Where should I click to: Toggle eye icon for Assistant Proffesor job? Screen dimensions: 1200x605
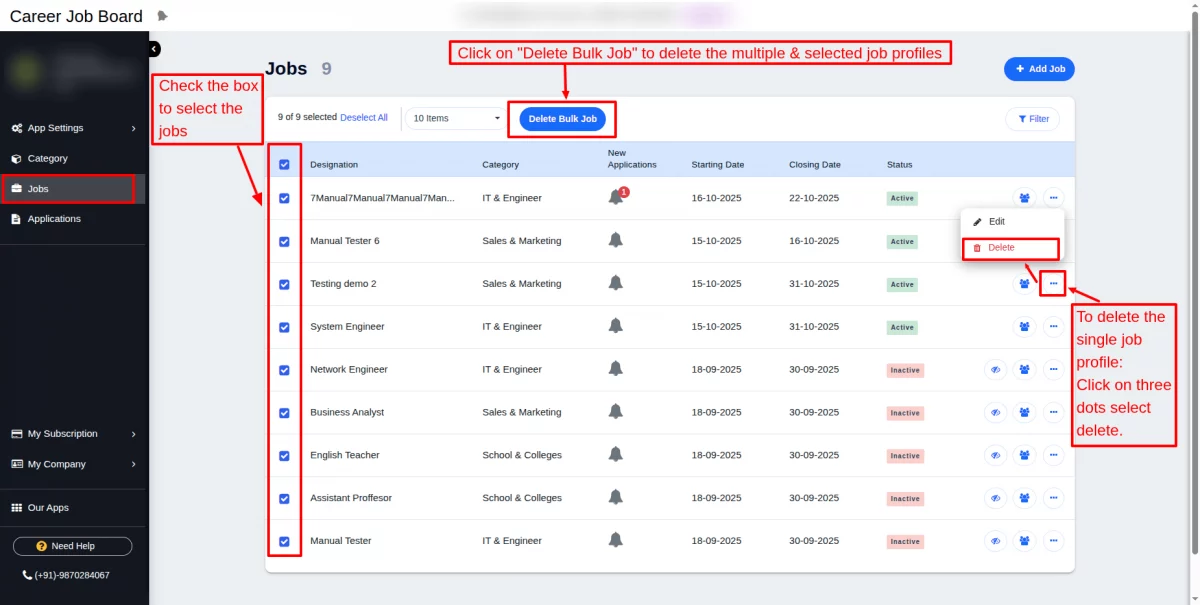(995, 498)
